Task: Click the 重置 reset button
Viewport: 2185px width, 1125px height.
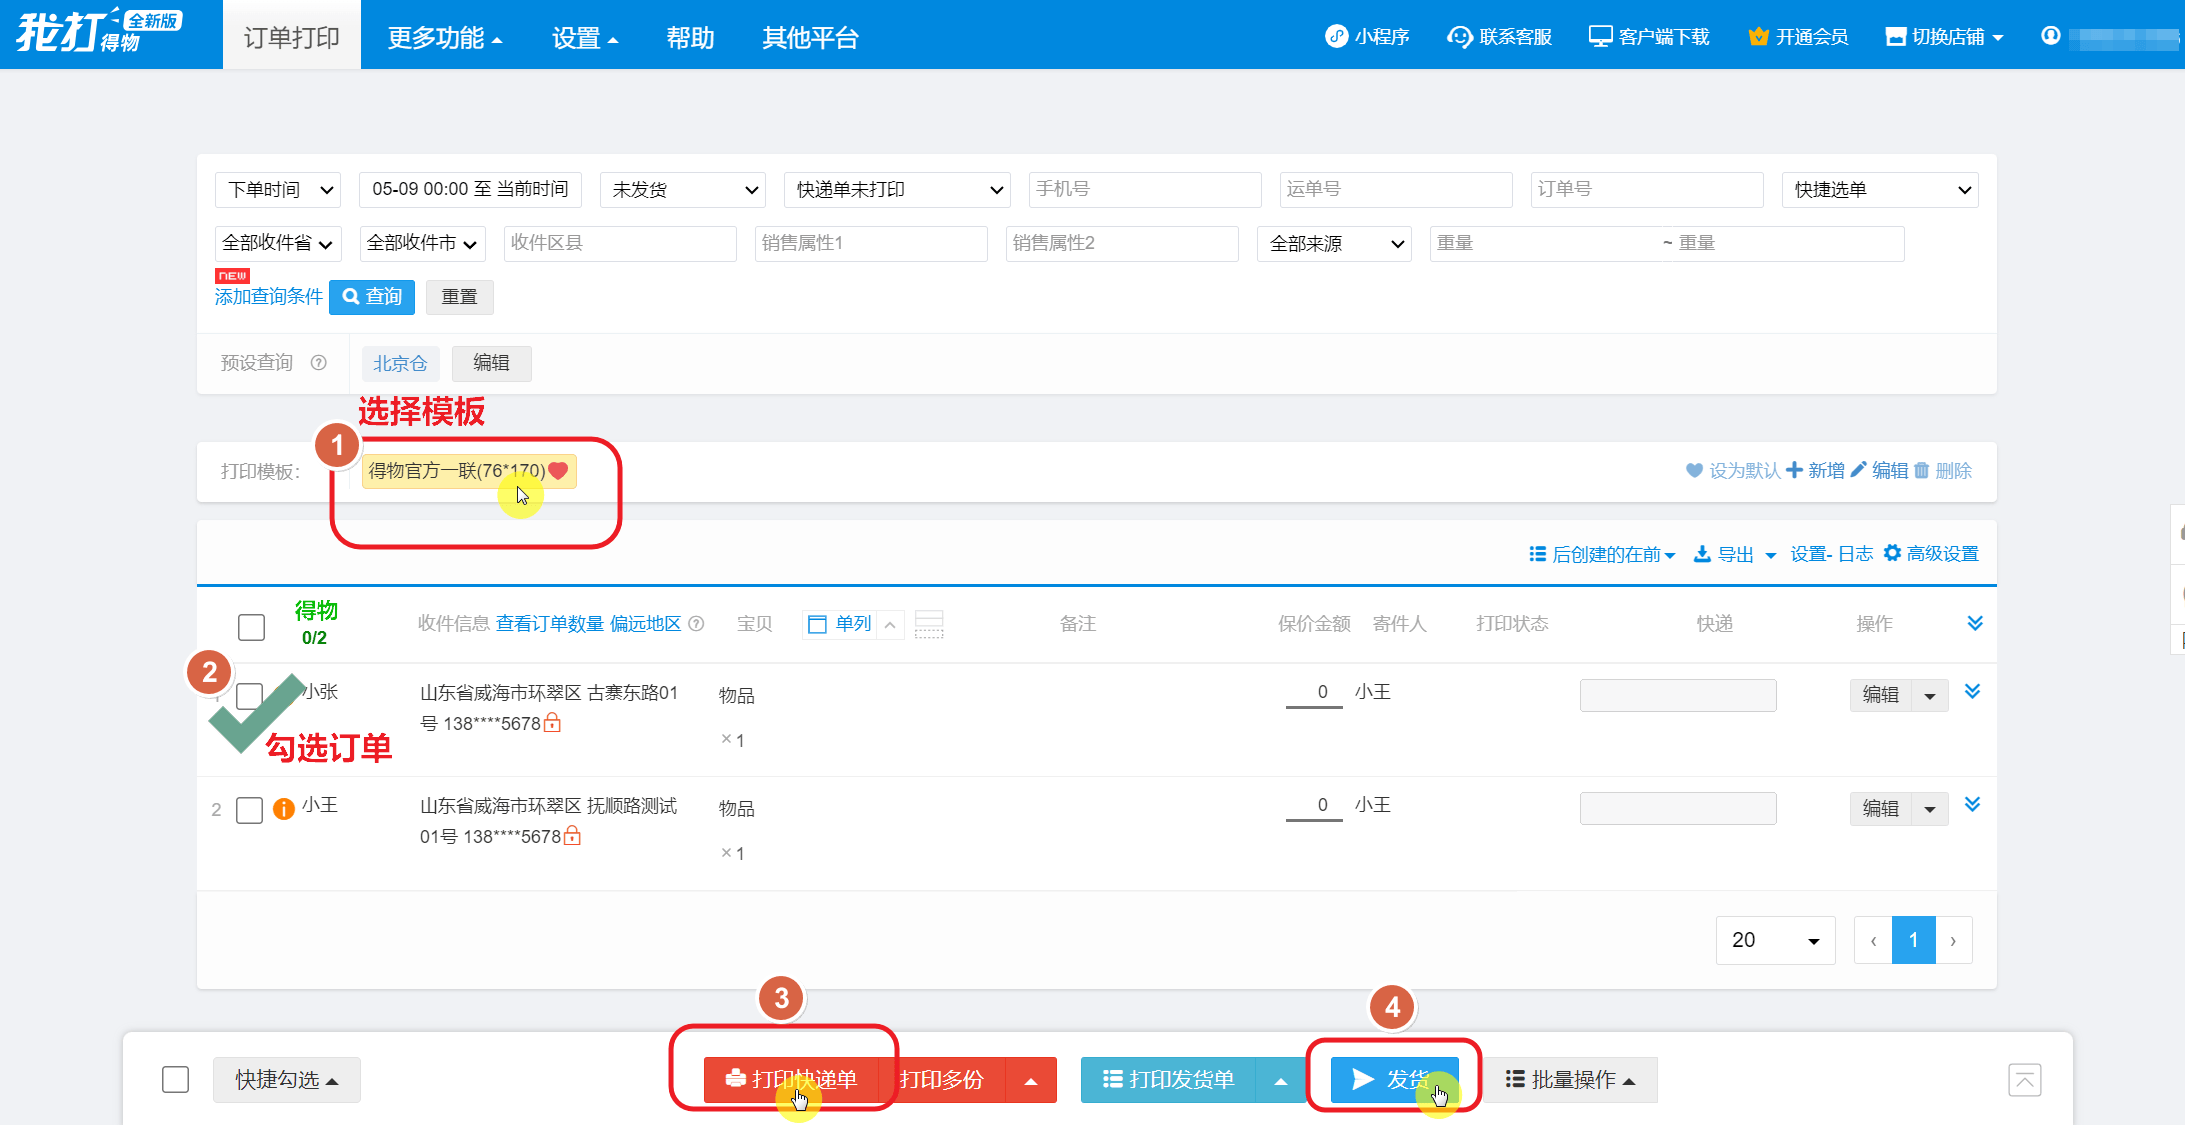Action: click(460, 297)
